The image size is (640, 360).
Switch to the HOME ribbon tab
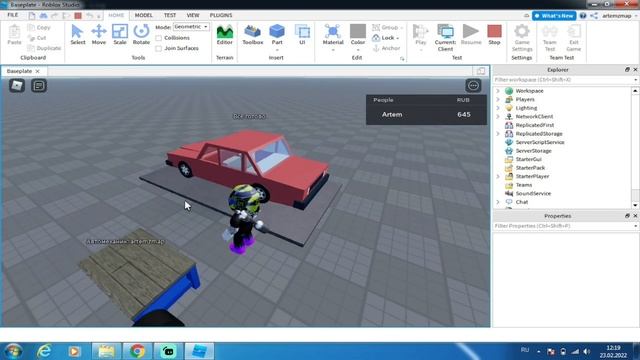click(x=116, y=15)
